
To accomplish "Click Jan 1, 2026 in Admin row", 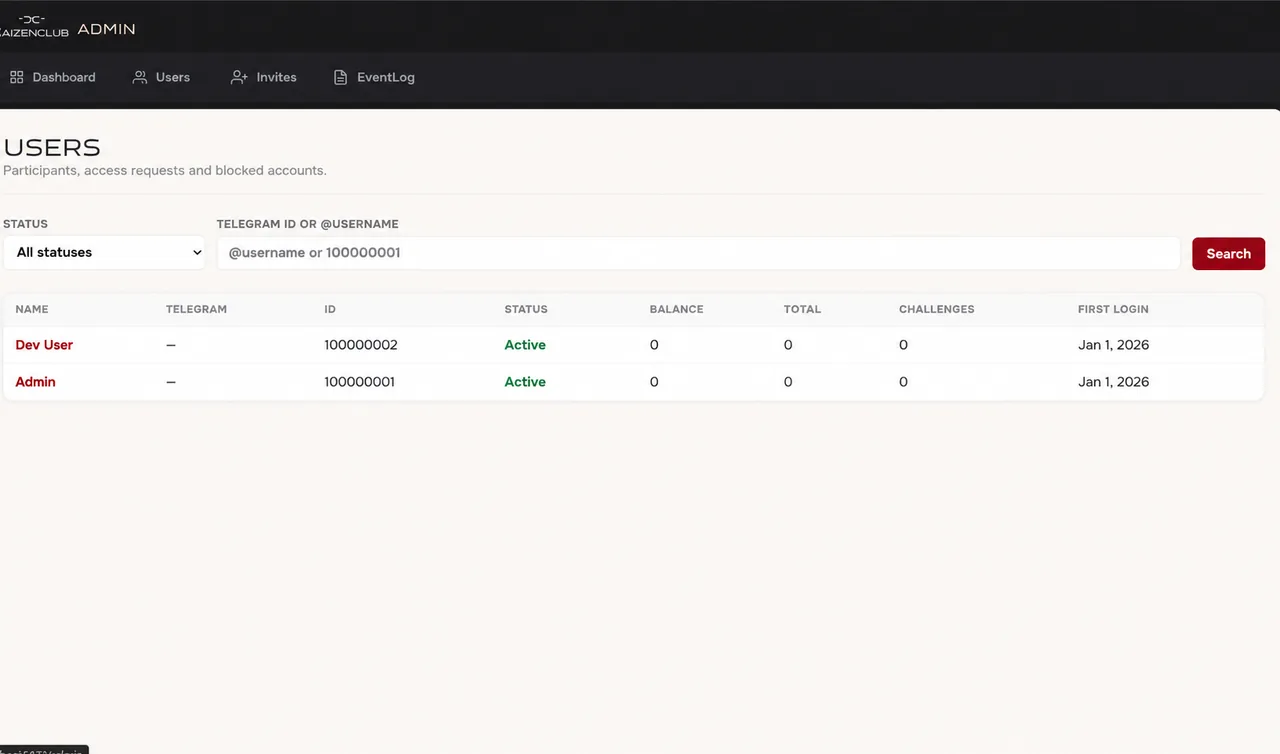I will (1113, 382).
